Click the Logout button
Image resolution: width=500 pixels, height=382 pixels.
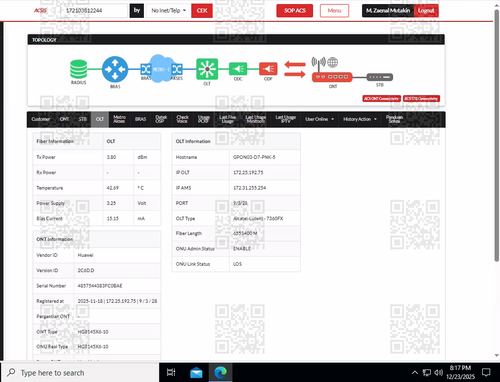coord(426,11)
